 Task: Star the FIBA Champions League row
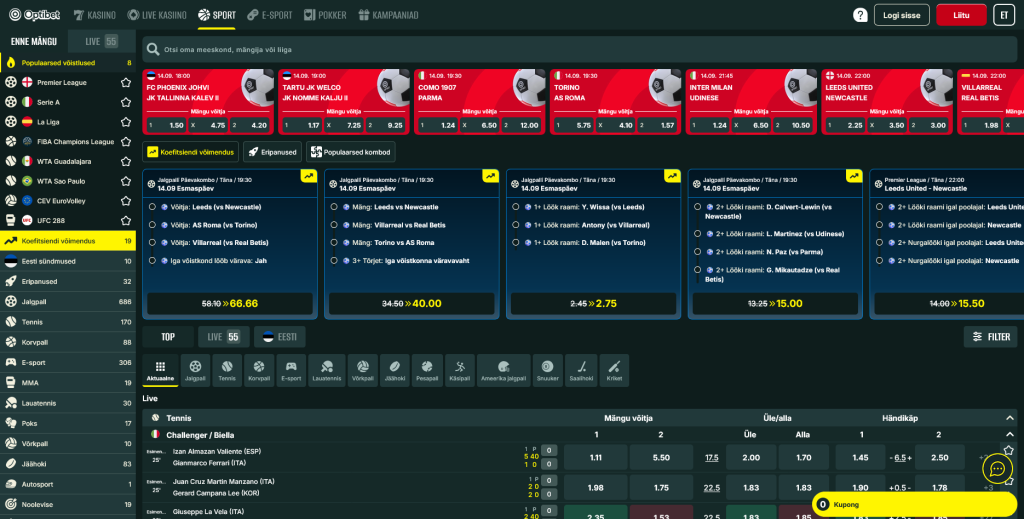coord(125,141)
